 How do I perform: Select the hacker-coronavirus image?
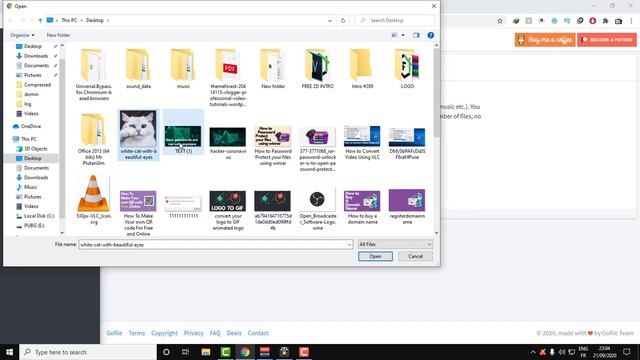click(x=228, y=142)
